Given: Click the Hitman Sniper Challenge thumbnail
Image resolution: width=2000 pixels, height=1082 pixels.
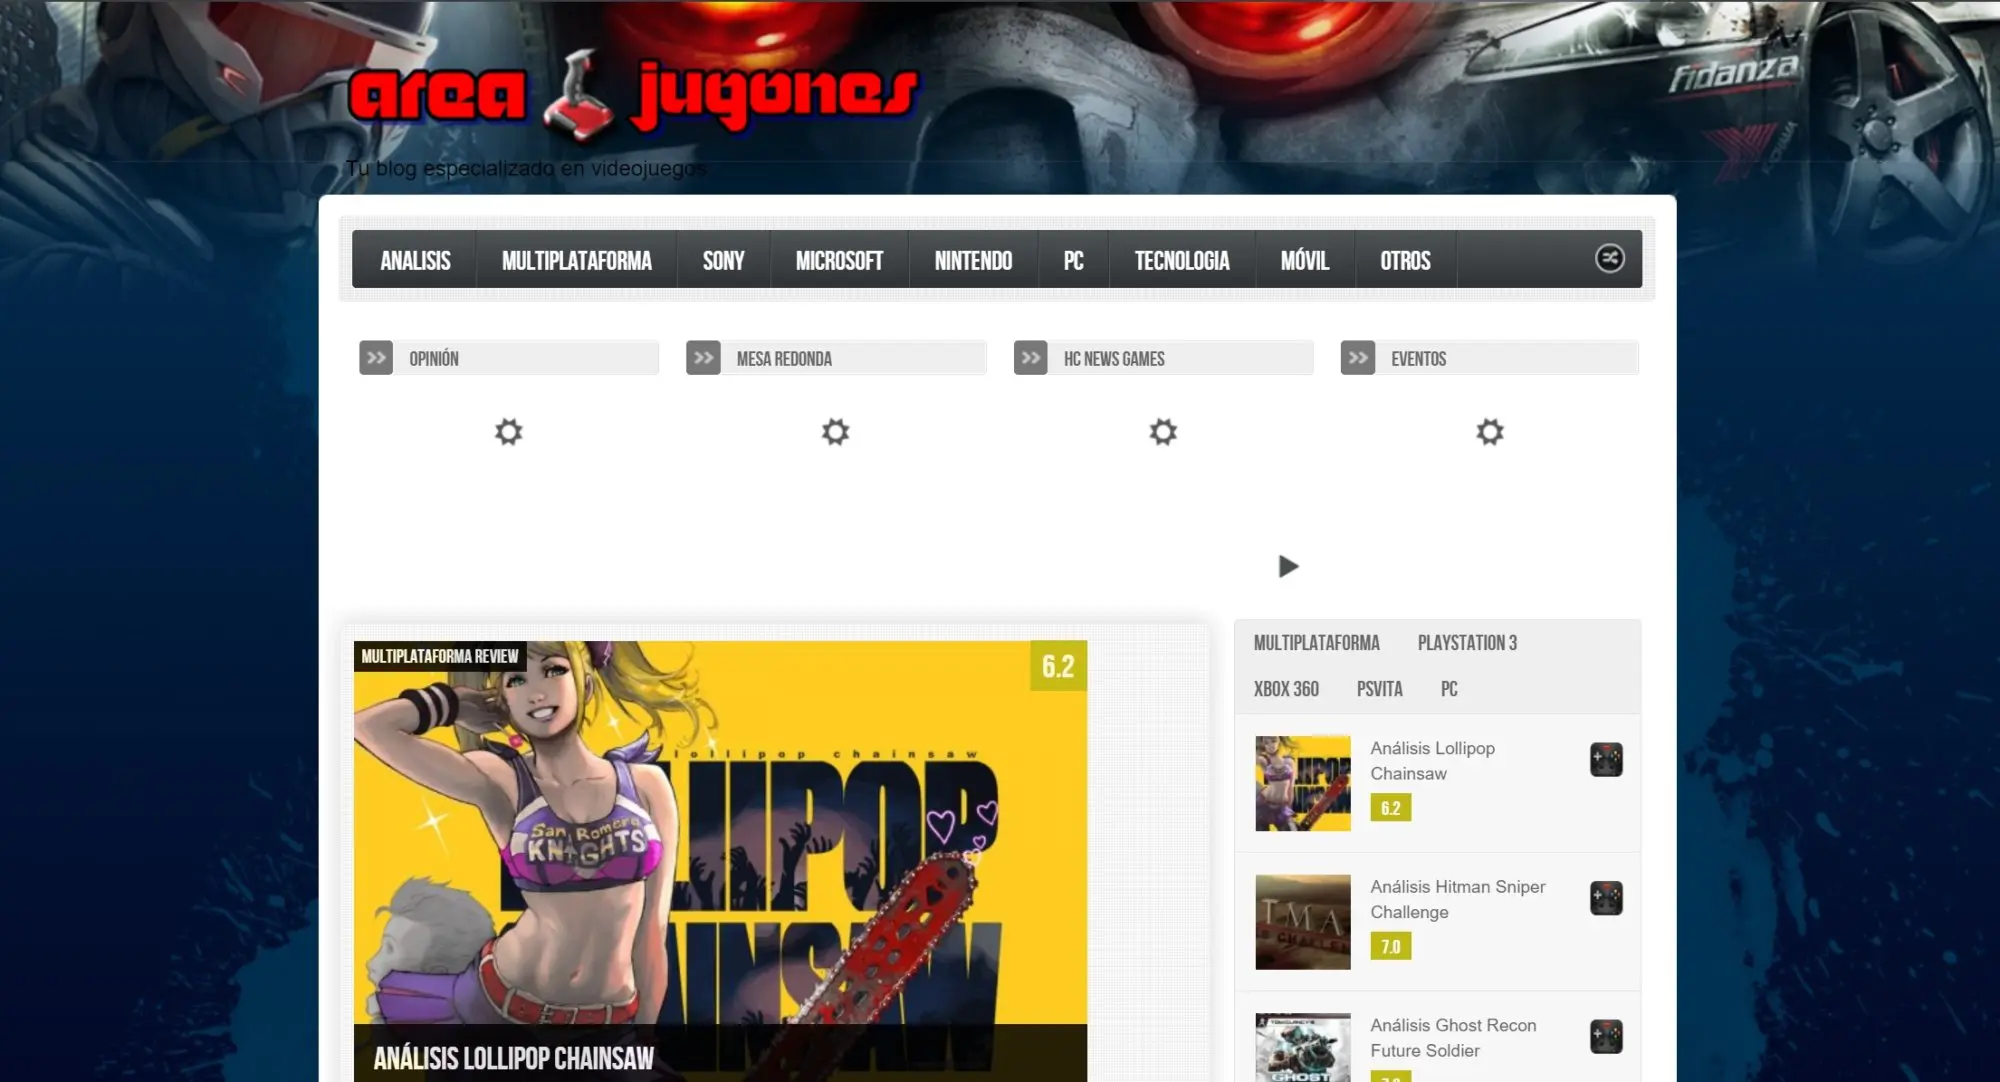Looking at the screenshot, I should coord(1302,922).
